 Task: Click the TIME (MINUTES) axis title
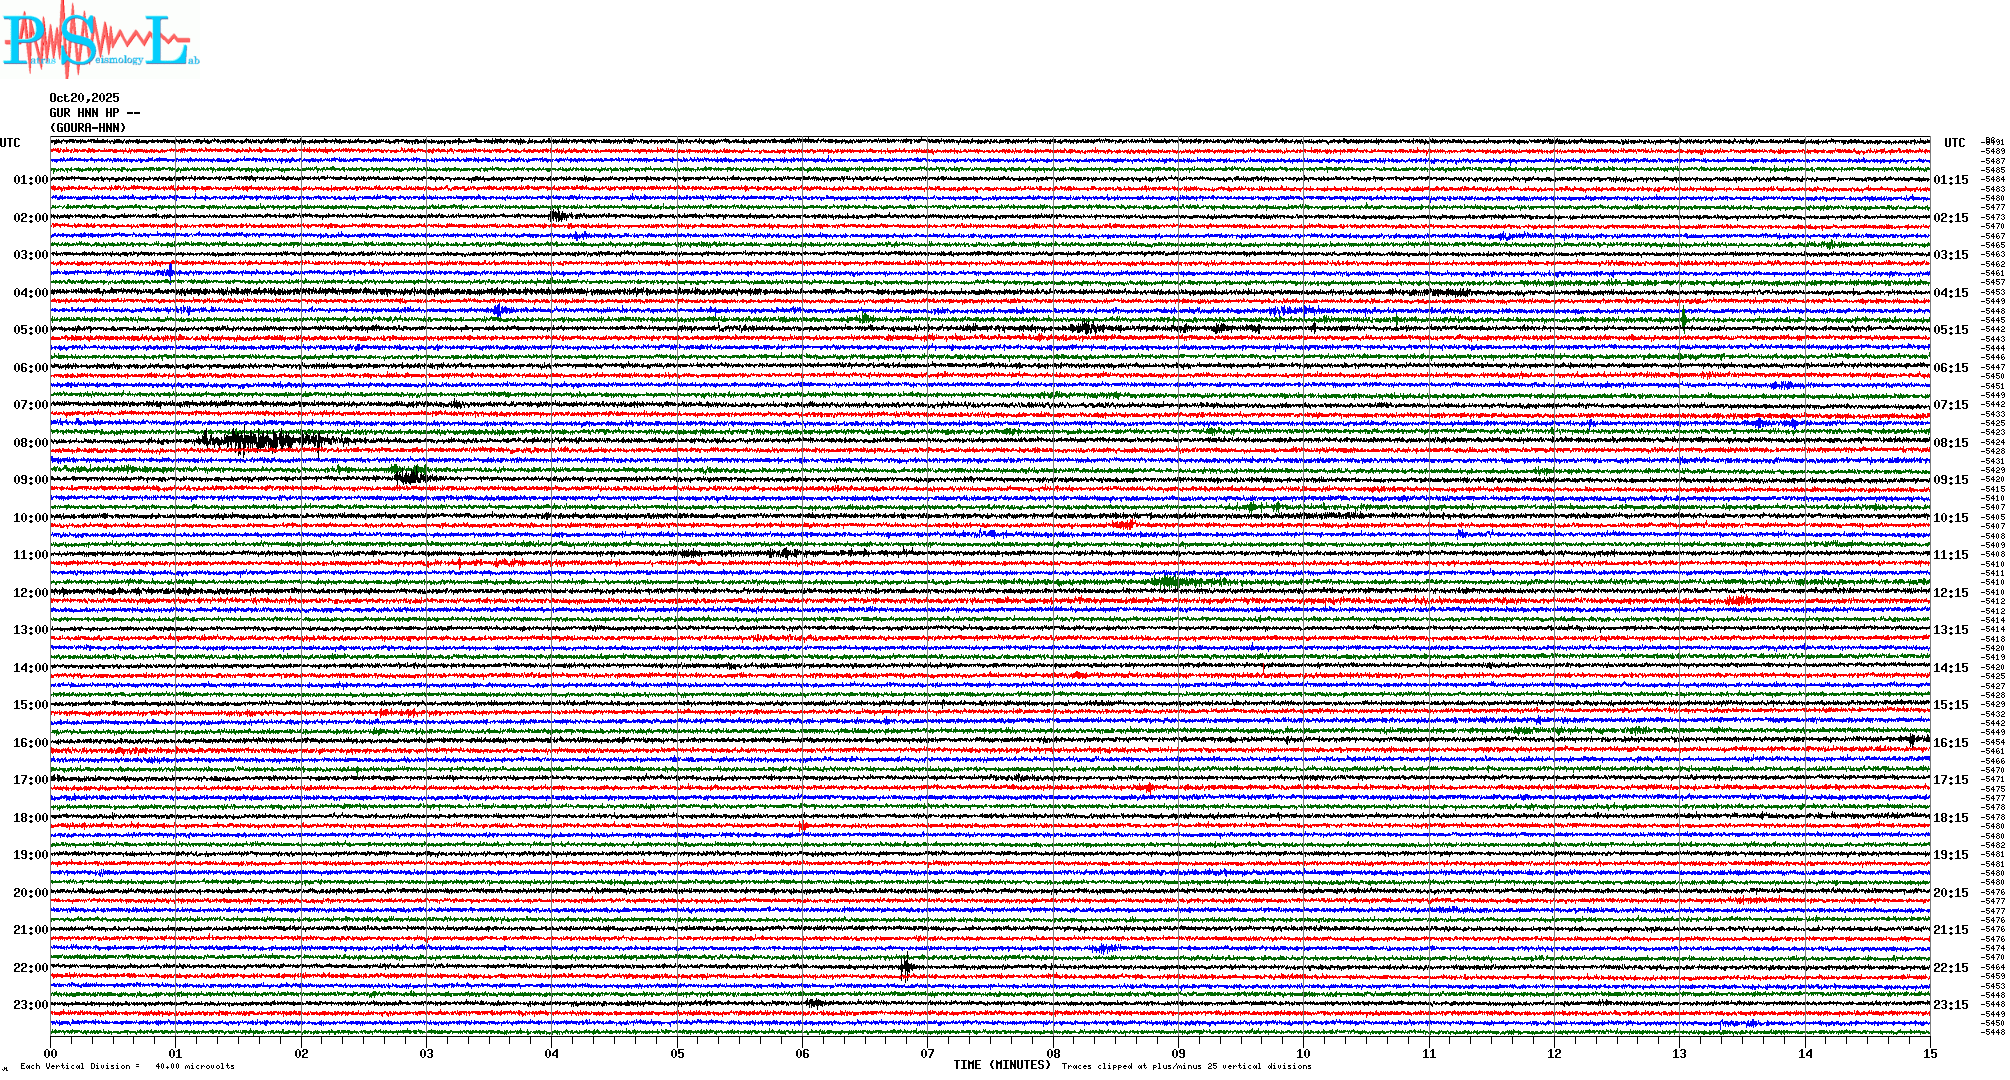pyautogui.click(x=1002, y=1065)
